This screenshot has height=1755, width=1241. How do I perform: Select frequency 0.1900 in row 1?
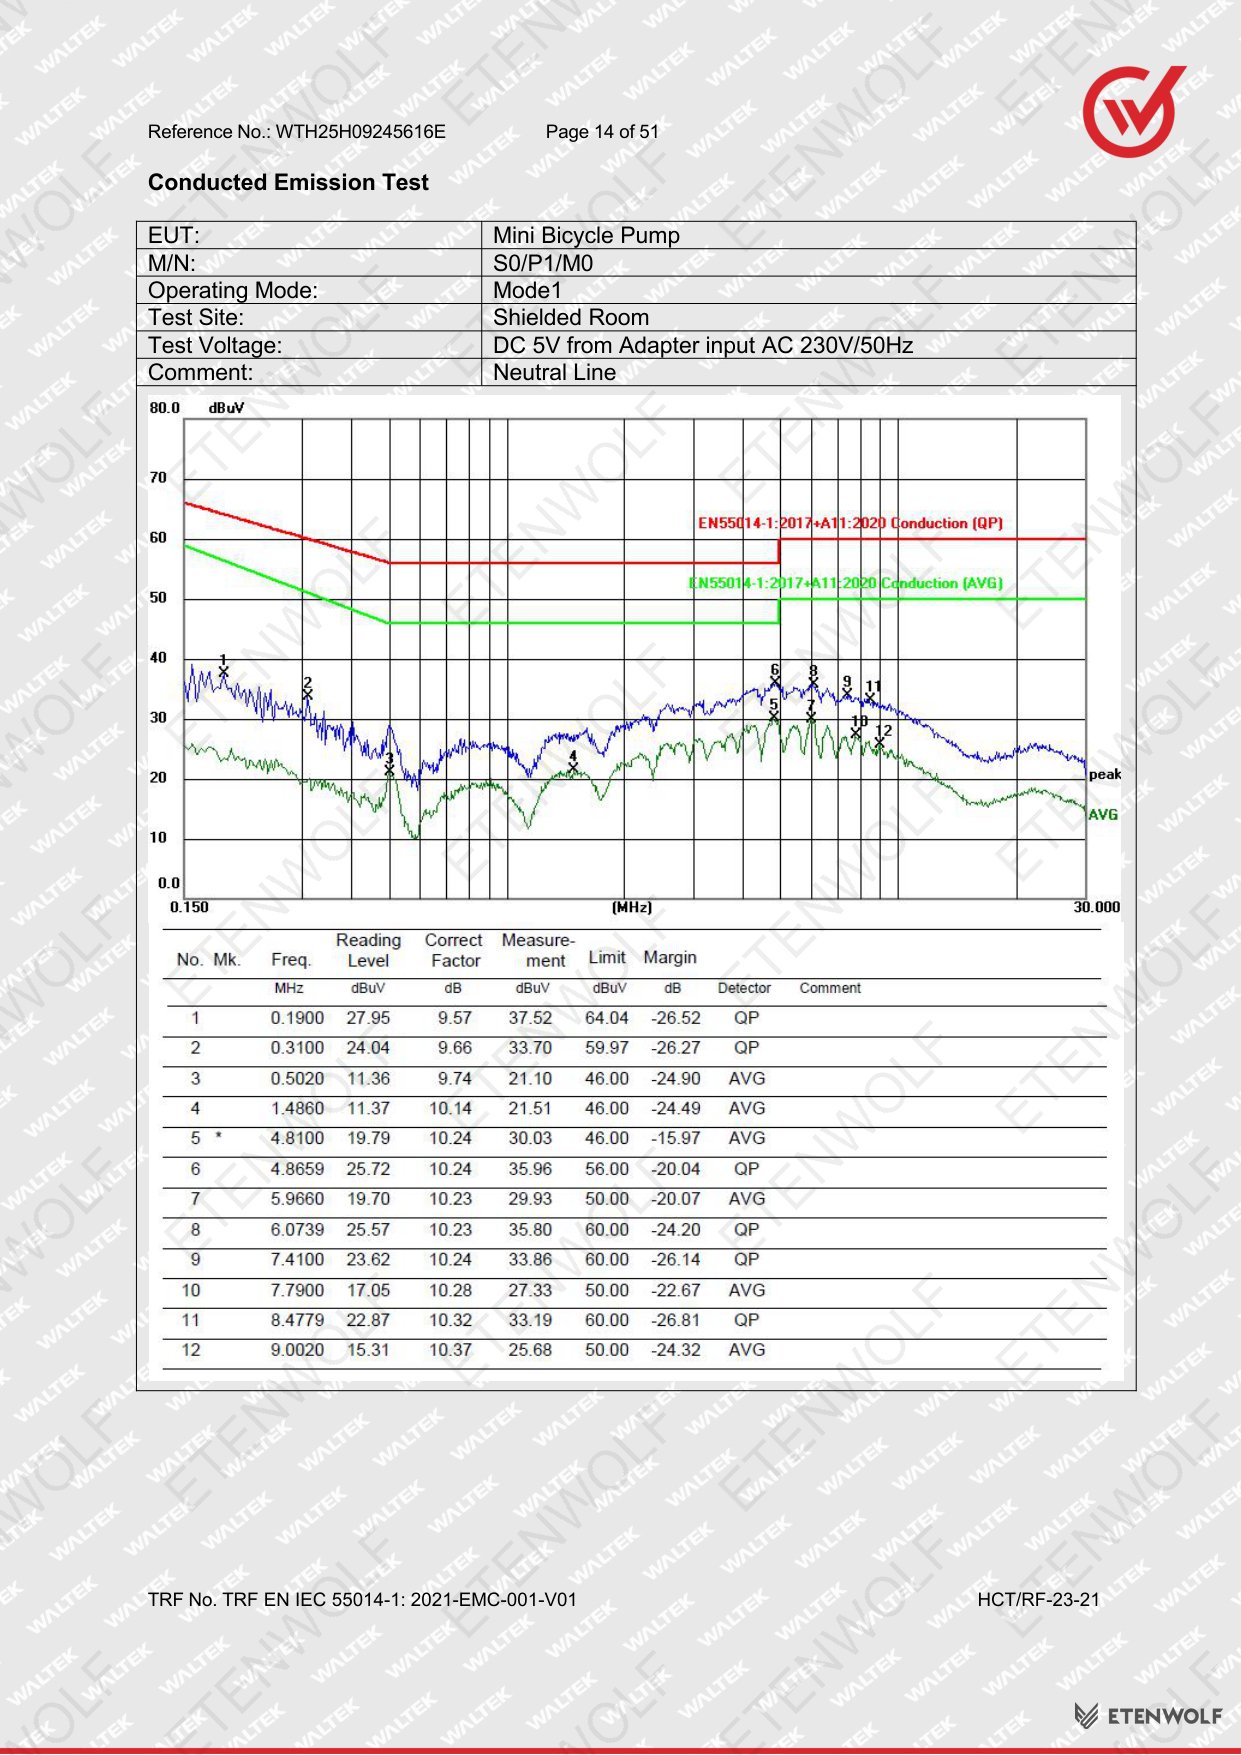pos(297,1018)
